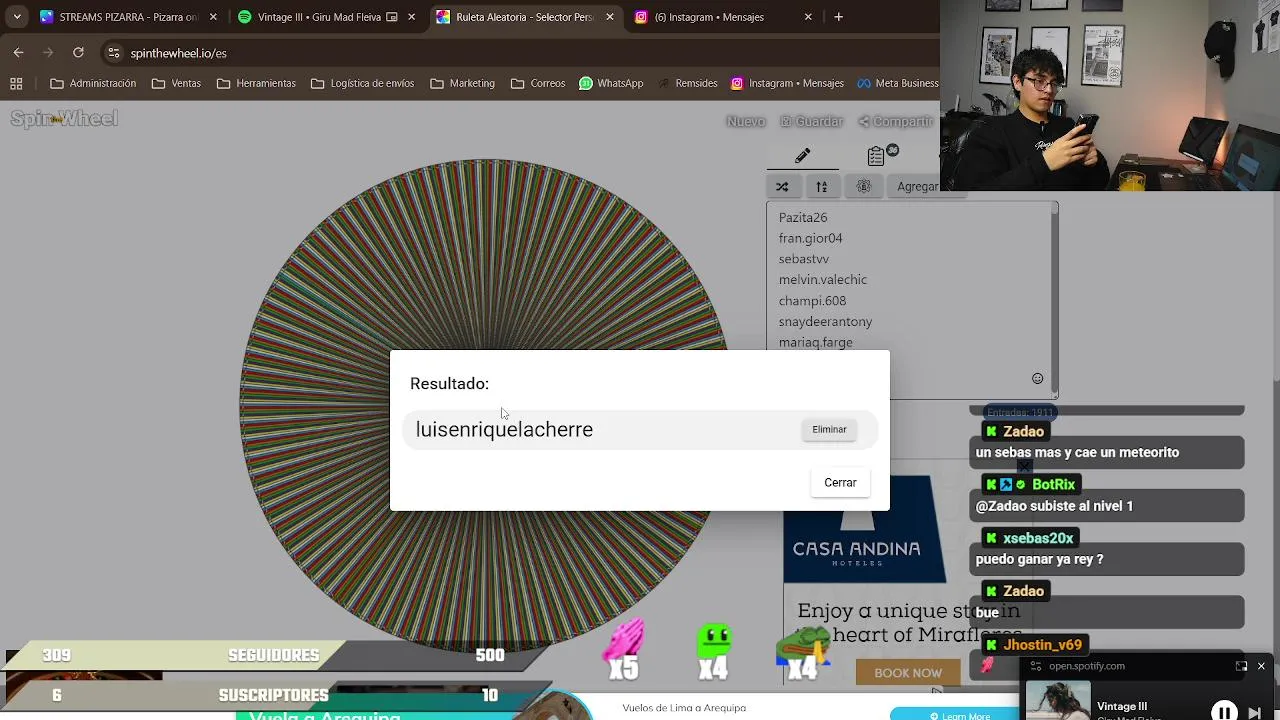Reload the current page
Image resolution: width=1280 pixels, height=720 pixels.
78,53
